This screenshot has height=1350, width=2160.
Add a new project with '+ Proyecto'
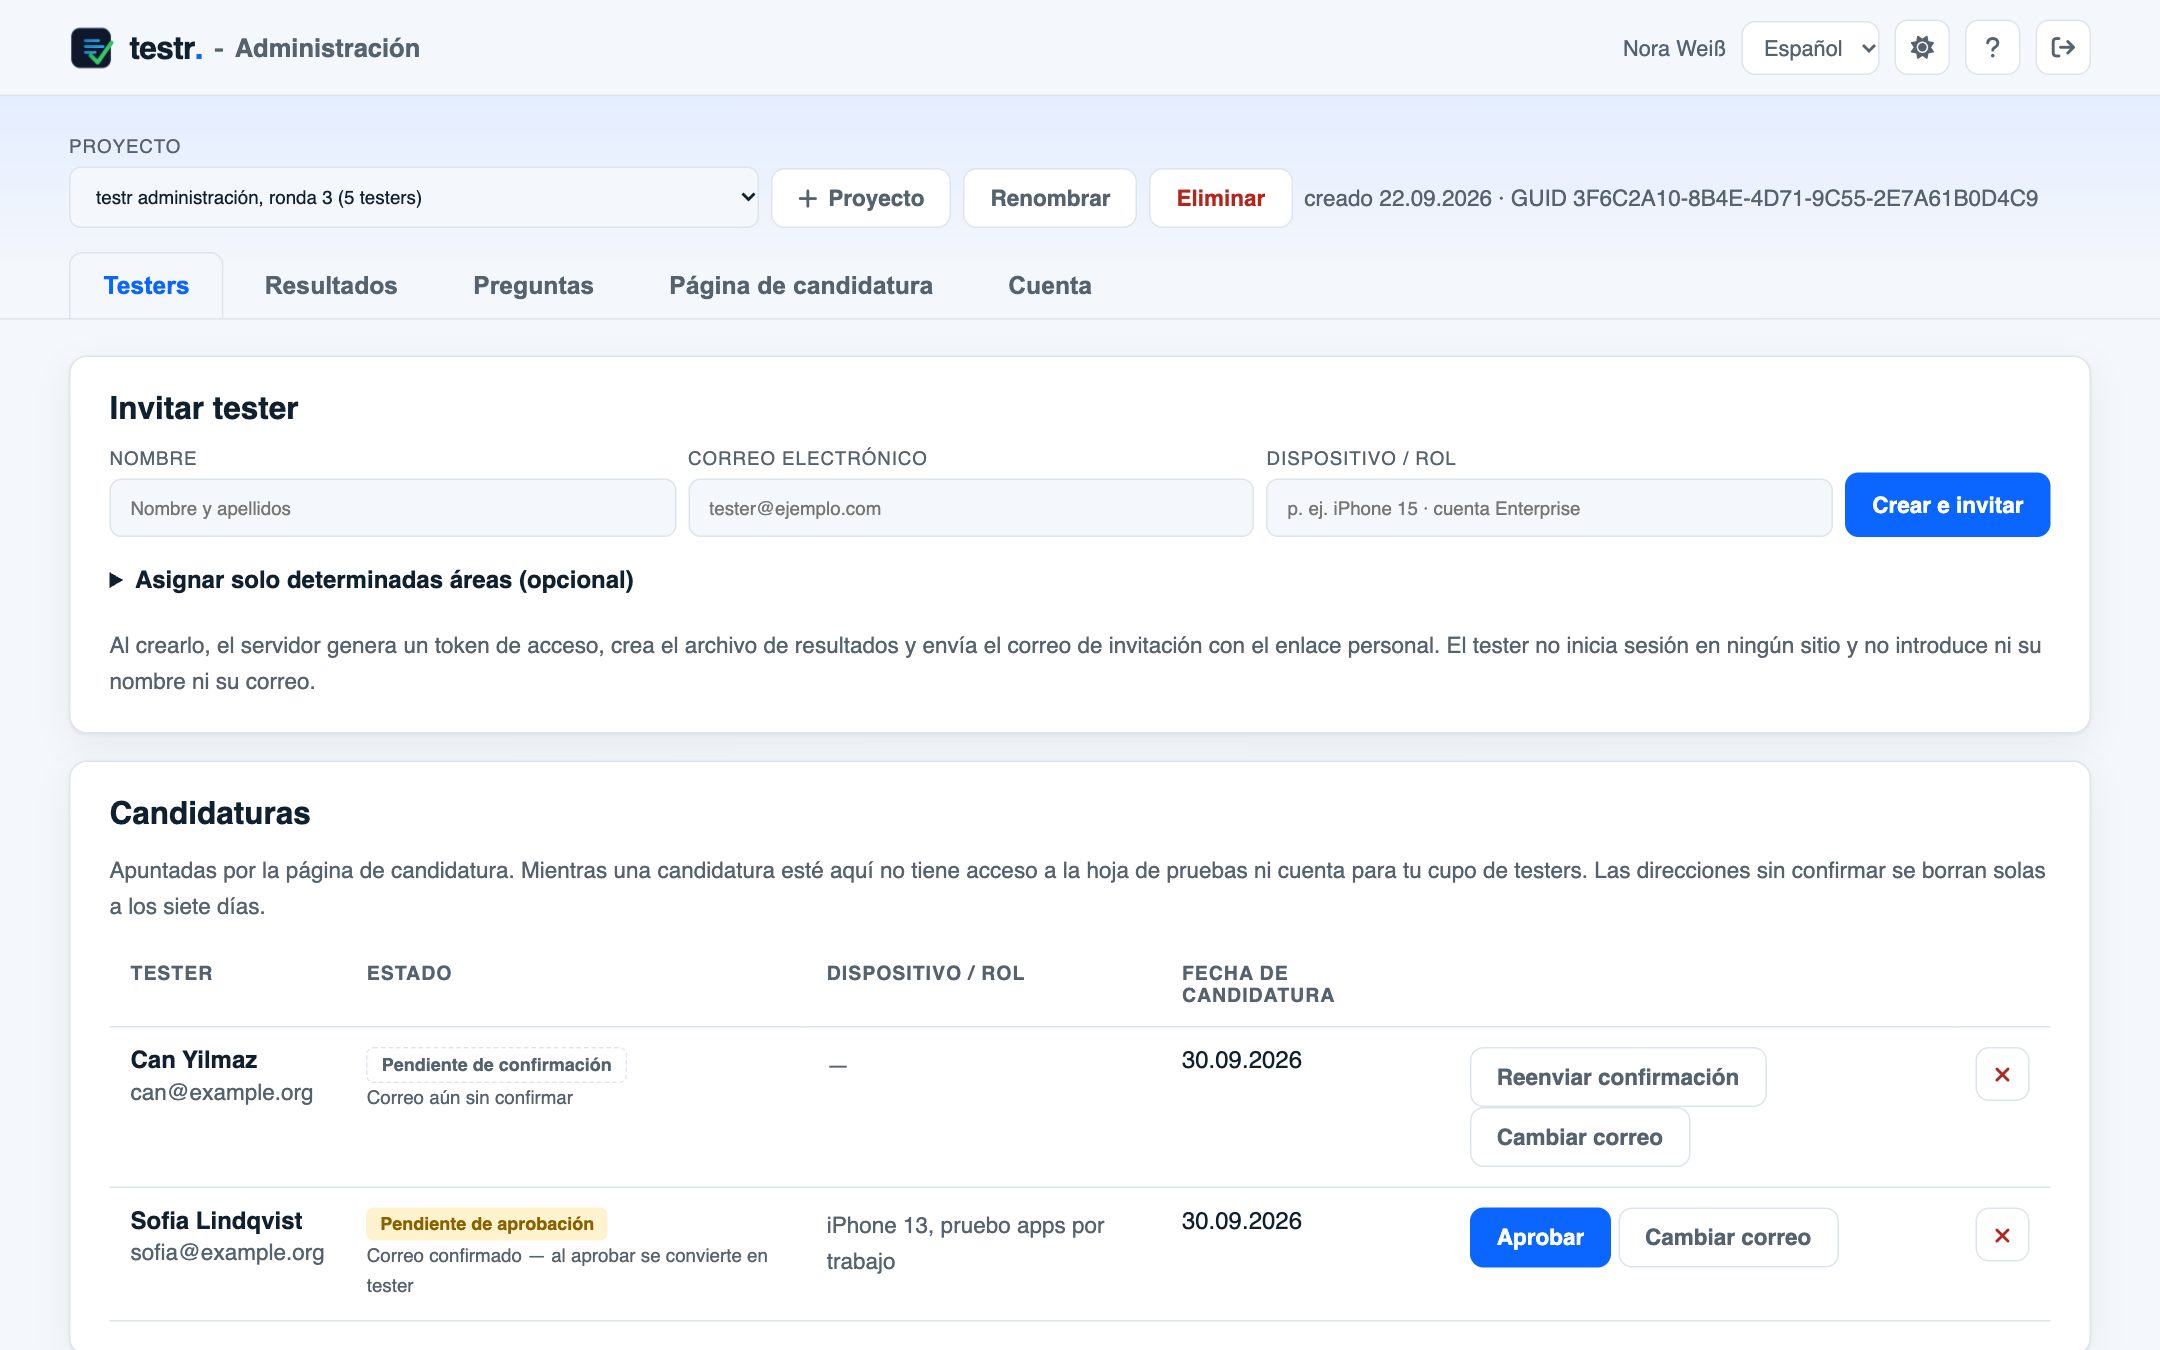click(x=861, y=198)
